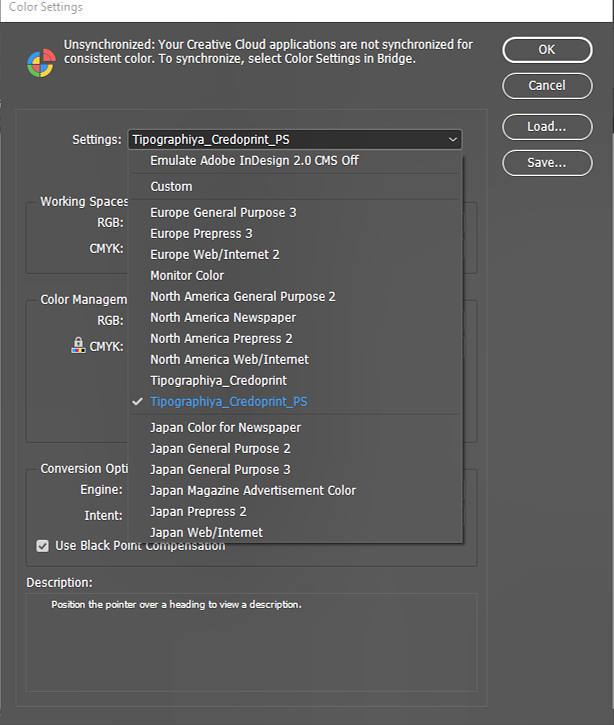The width and height of the screenshot is (614, 725).
Task: Click the Intent label
Action: tap(104, 516)
